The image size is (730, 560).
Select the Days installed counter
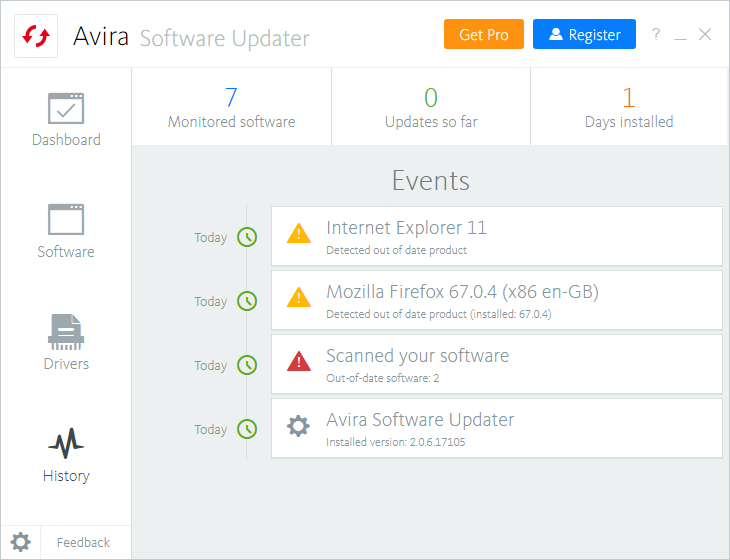click(x=629, y=108)
